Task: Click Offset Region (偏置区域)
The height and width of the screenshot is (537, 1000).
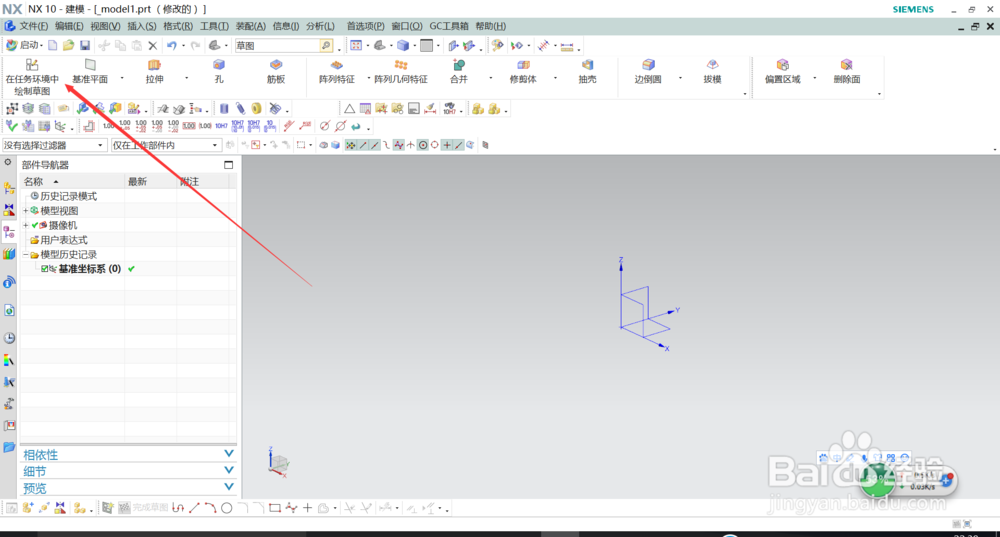Action: pyautogui.click(x=783, y=71)
